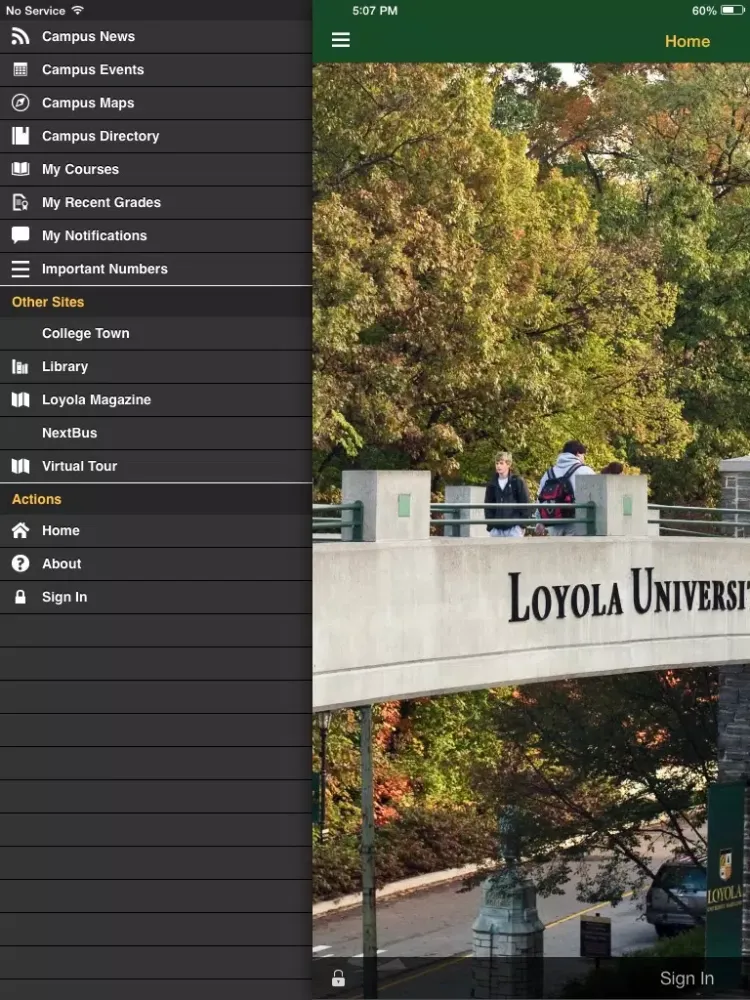Image resolution: width=750 pixels, height=1000 pixels.
Task: Tap the Virtual Tour map icon
Action: pyautogui.click(x=20, y=466)
